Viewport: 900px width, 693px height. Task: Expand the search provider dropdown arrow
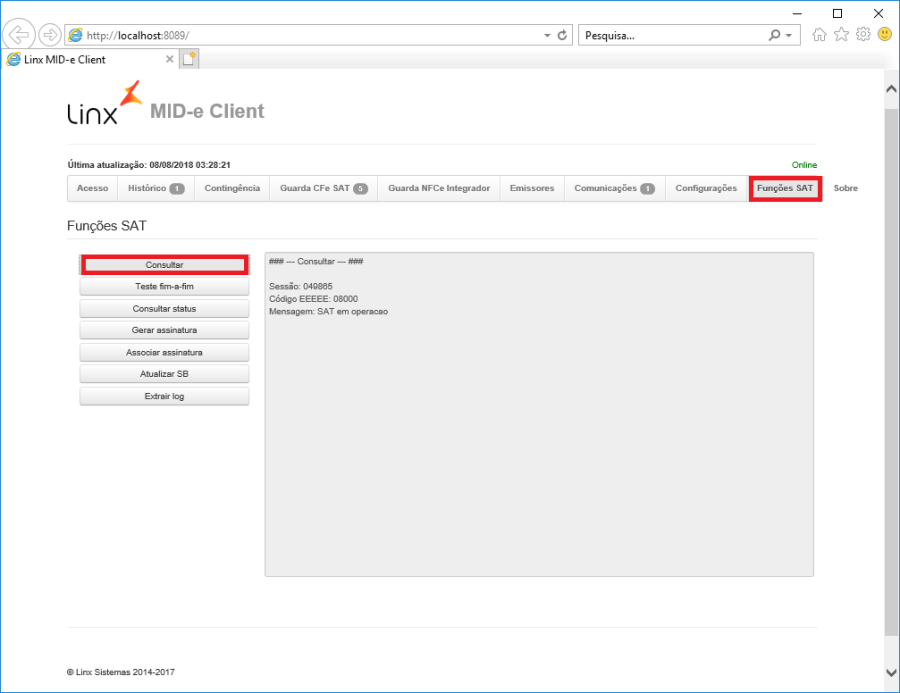click(789, 36)
